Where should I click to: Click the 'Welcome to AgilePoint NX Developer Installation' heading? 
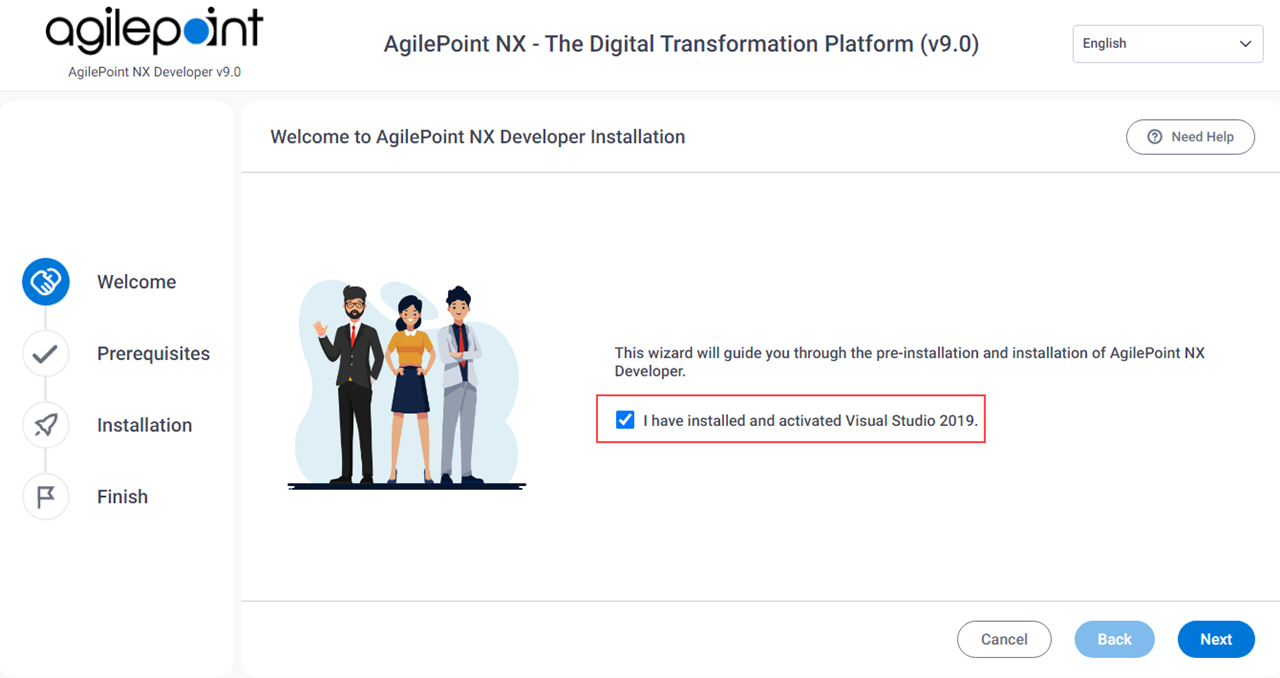tap(478, 137)
